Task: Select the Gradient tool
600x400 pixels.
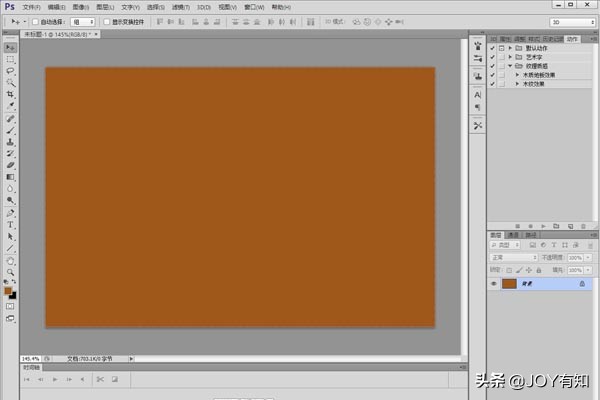Action: click(x=10, y=177)
